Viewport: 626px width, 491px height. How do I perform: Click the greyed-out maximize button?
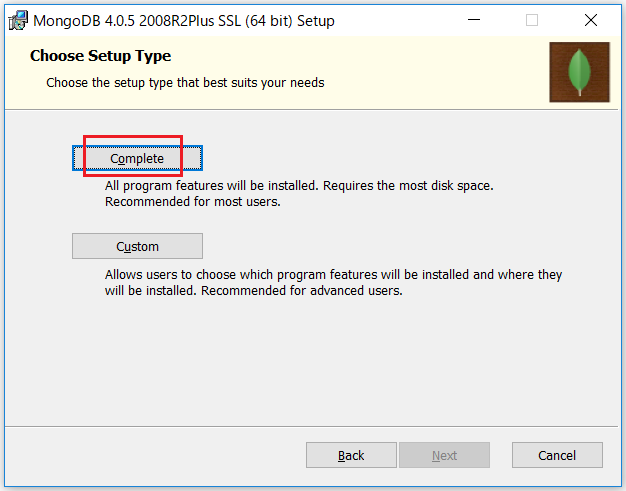point(532,20)
